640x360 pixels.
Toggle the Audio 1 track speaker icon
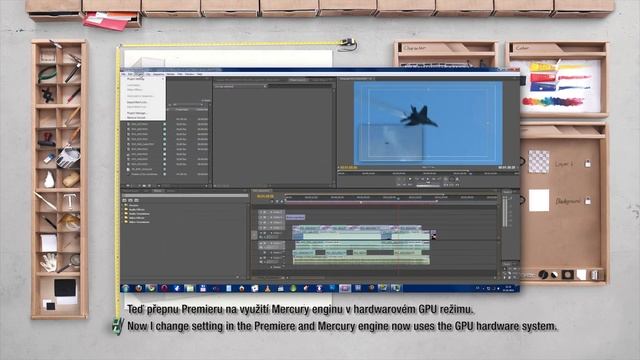pos(261,244)
